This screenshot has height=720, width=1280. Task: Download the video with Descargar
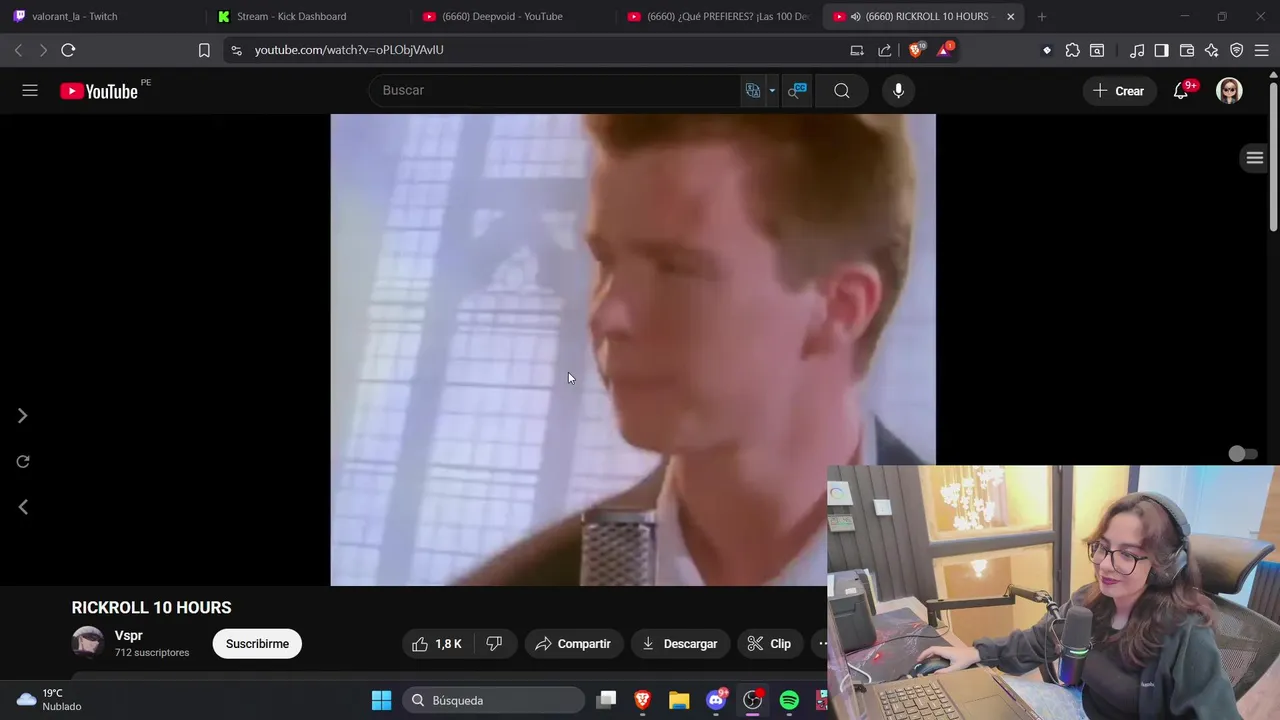coord(680,644)
